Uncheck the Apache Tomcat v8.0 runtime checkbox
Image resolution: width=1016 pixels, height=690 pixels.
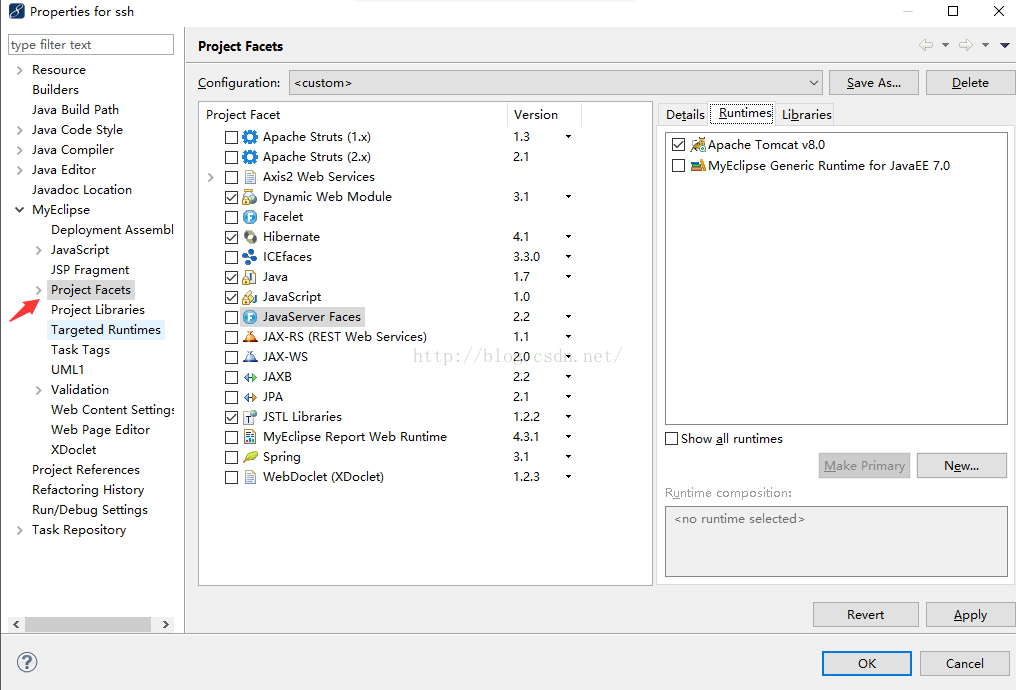(678, 144)
